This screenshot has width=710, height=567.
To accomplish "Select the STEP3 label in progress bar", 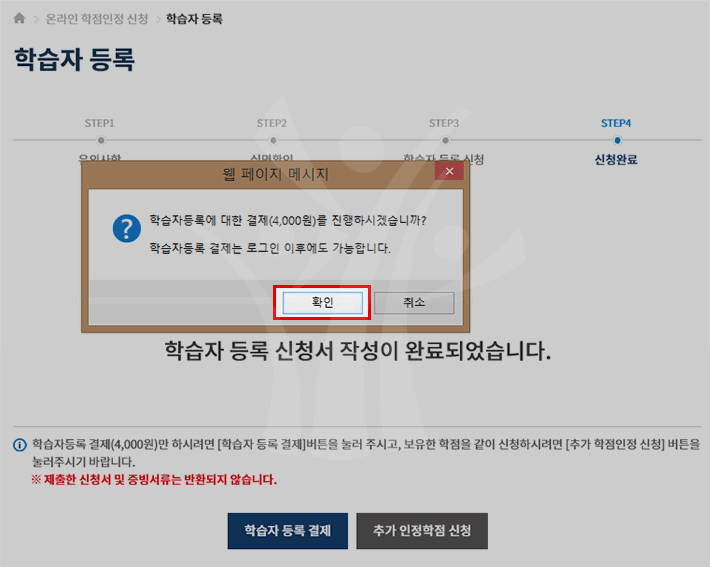I will pos(444,123).
